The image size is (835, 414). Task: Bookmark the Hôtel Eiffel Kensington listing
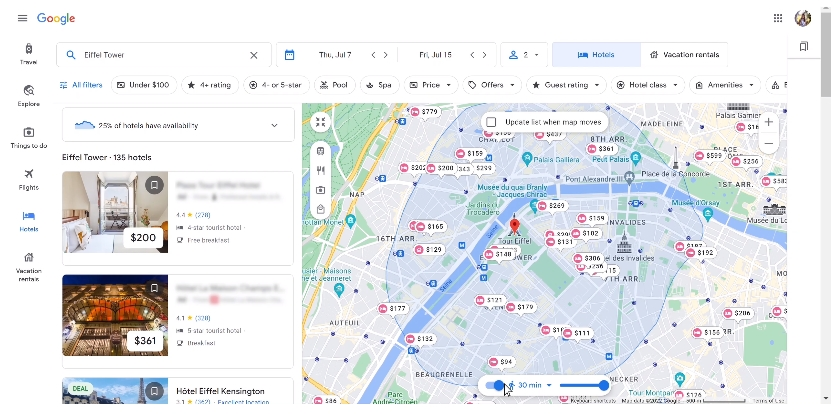(154, 391)
